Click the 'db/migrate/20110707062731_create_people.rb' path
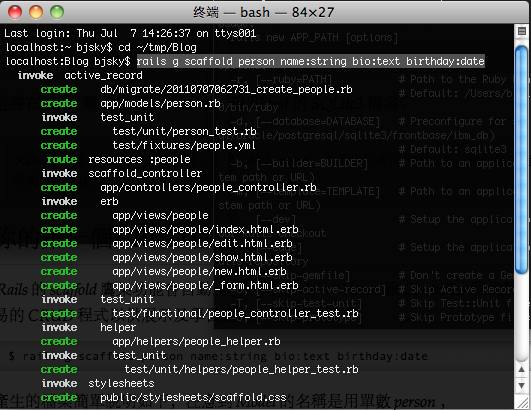Image resolution: width=531 pixels, height=410 pixels. [x=226, y=89]
